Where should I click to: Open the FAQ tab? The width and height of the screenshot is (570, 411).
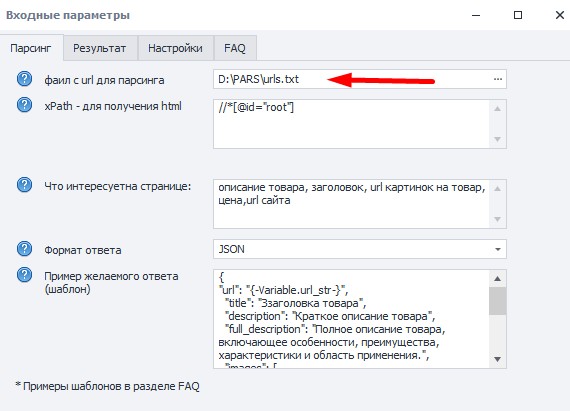(x=235, y=48)
